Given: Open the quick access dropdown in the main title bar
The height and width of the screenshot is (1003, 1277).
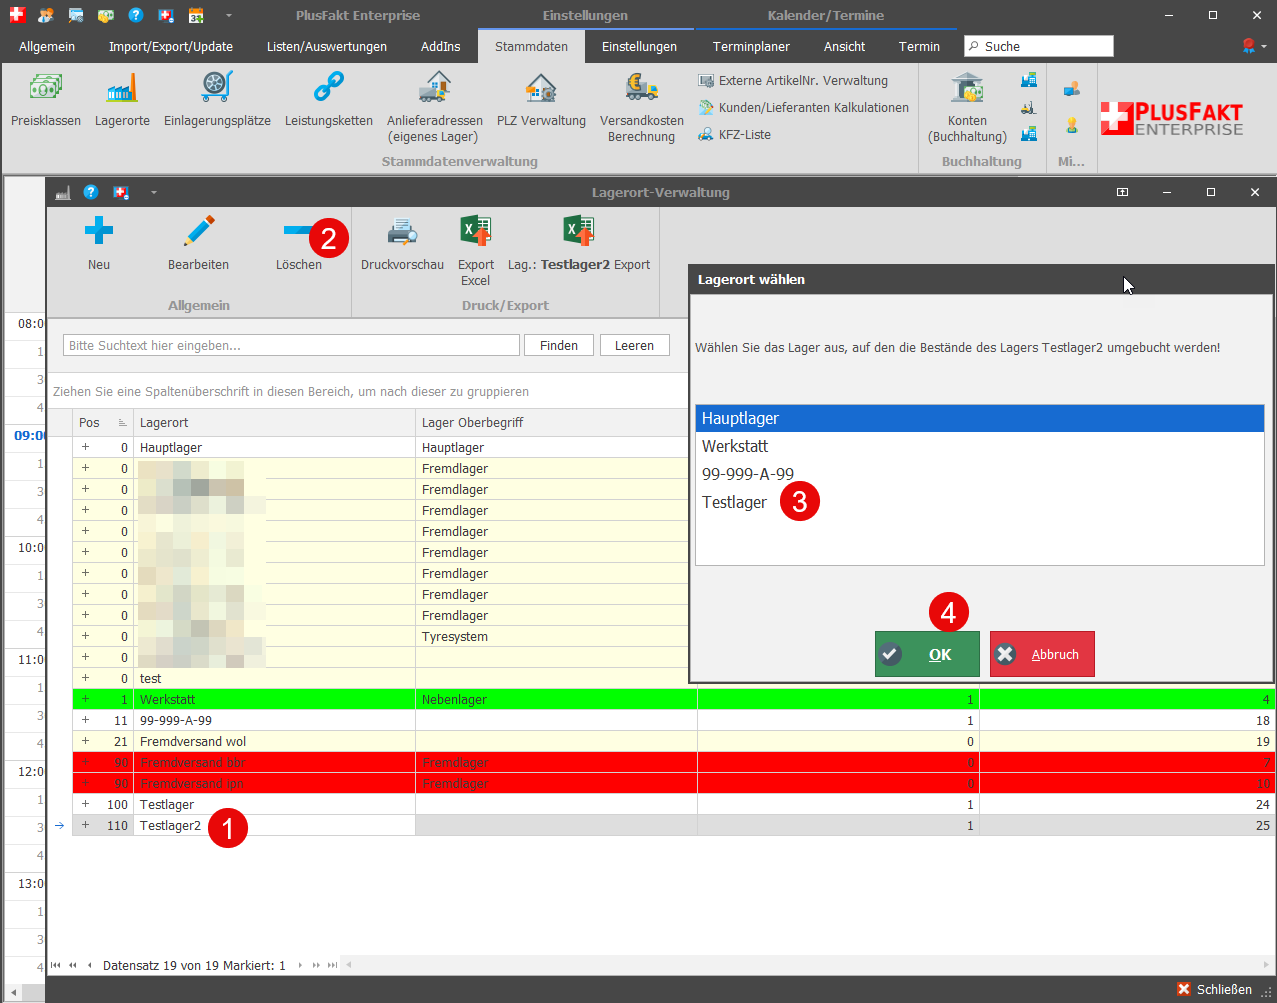Looking at the screenshot, I should [229, 15].
